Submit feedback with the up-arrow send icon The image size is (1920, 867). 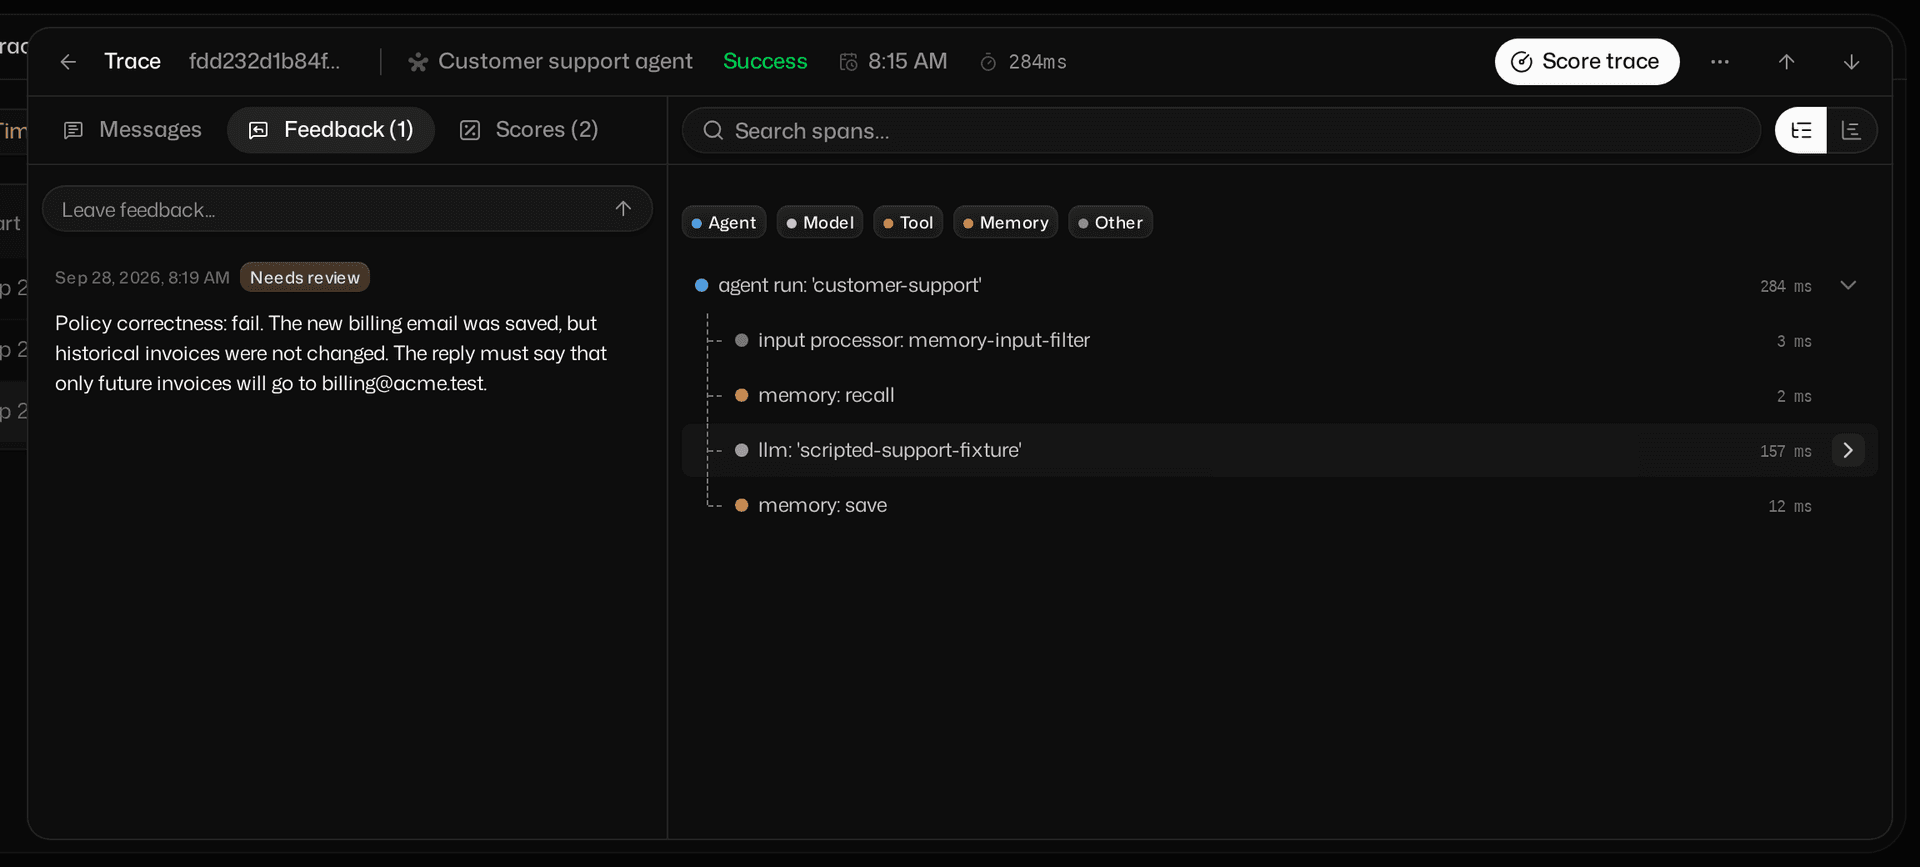(623, 208)
